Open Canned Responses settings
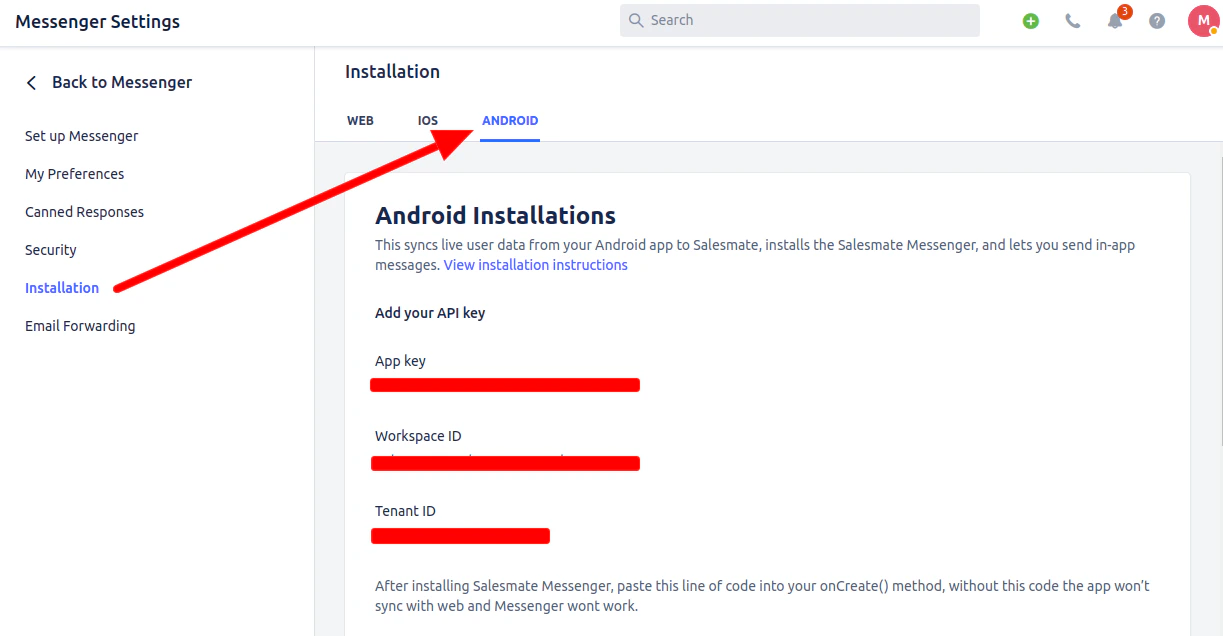1223x636 pixels. [85, 212]
